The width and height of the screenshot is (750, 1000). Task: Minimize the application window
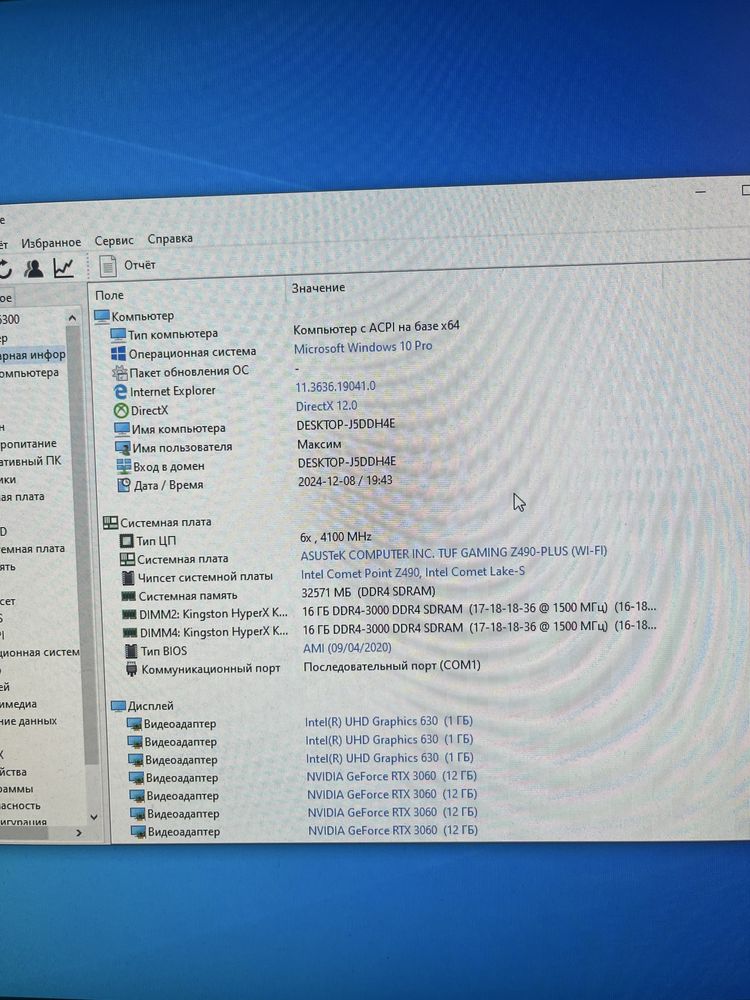pos(700,191)
